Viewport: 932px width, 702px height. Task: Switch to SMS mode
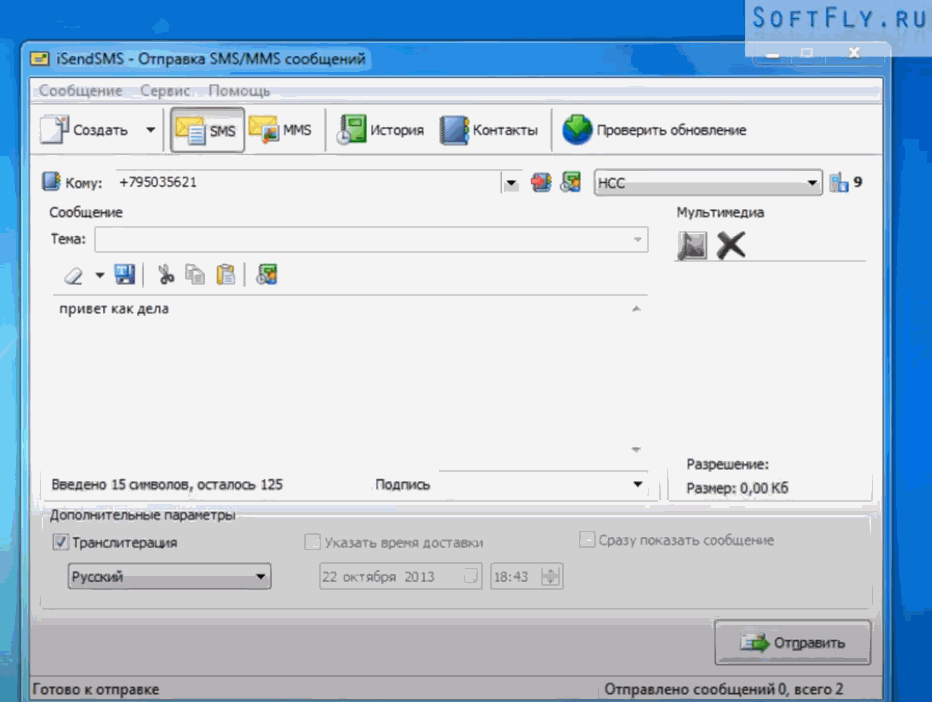(x=207, y=130)
